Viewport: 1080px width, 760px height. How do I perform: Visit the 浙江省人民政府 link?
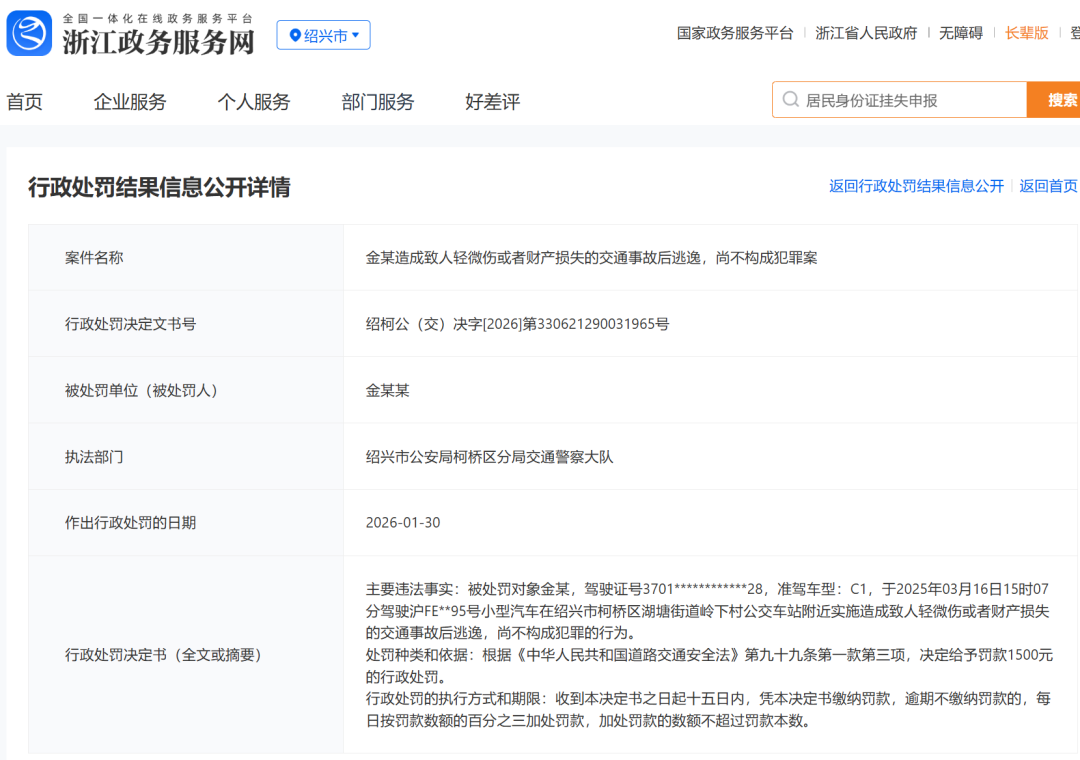[866, 33]
